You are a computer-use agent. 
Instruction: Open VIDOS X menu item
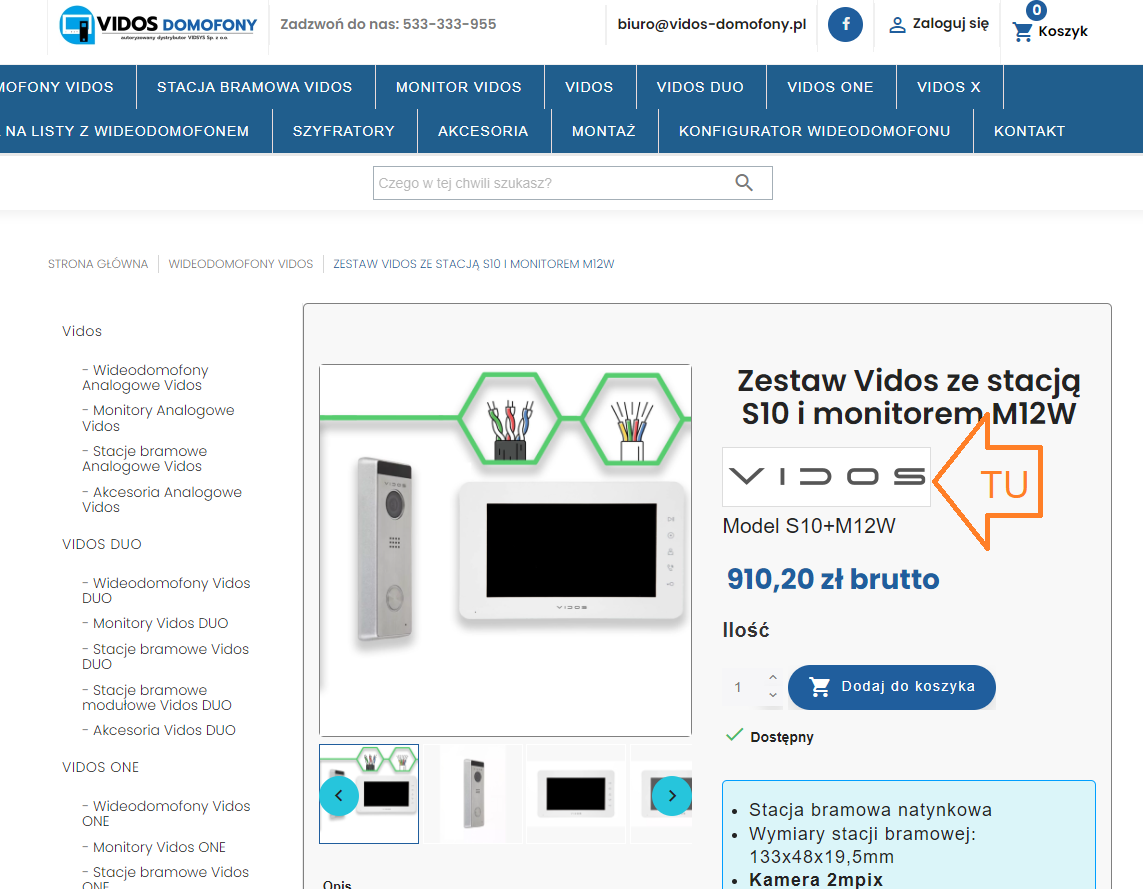tap(948, 87)
